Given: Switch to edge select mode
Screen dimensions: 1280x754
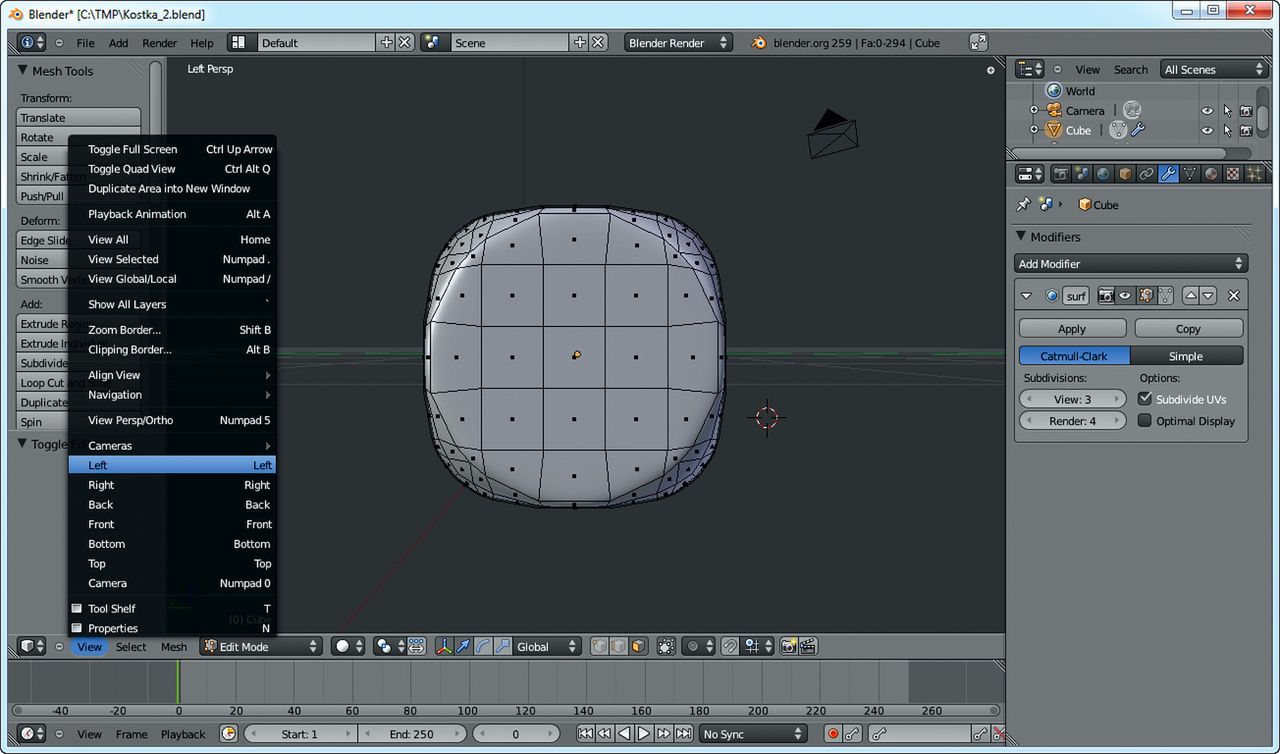Looking at the screenshot, I should pyautogui.click(x=619, y=647).
